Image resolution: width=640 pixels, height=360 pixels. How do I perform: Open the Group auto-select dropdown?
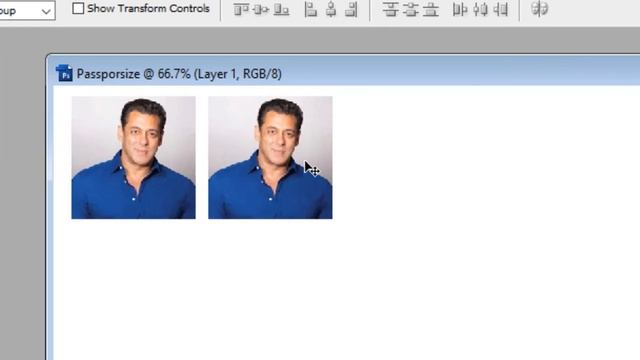[x=27, y=11]
